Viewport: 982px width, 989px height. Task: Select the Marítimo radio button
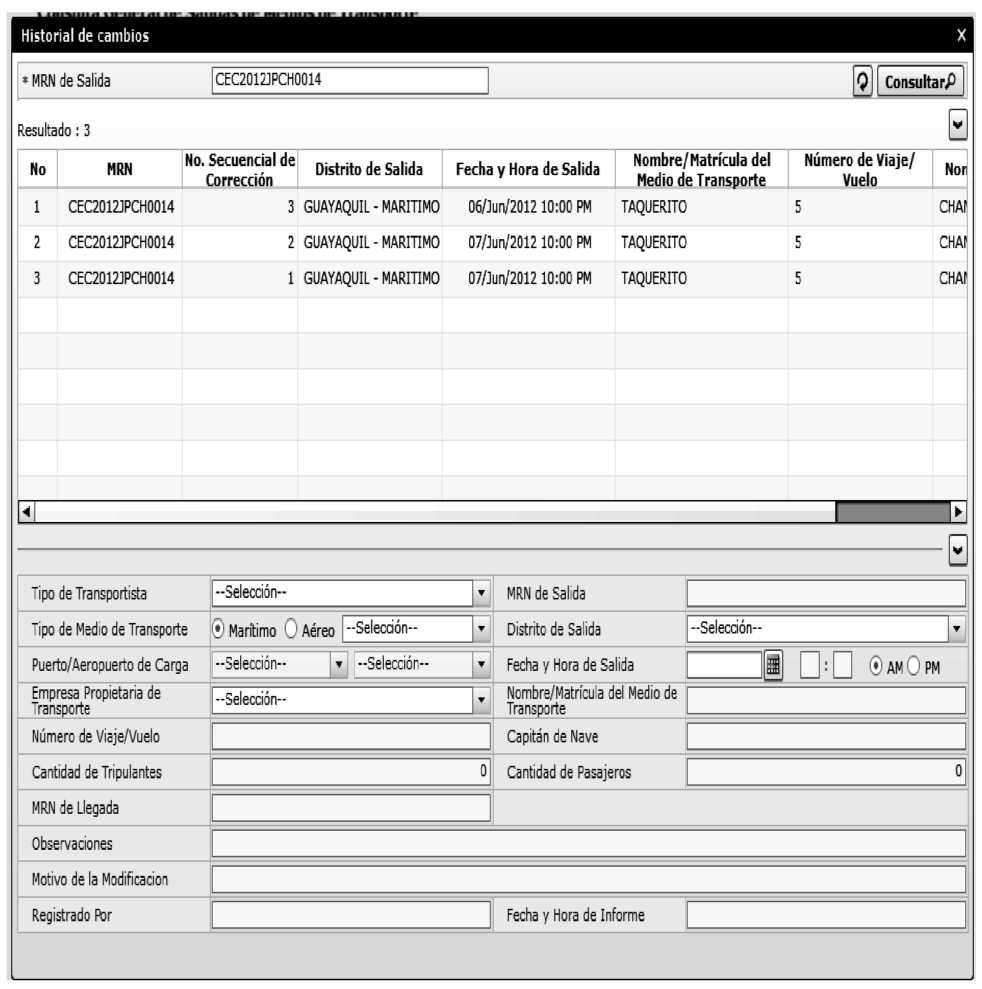218,629
